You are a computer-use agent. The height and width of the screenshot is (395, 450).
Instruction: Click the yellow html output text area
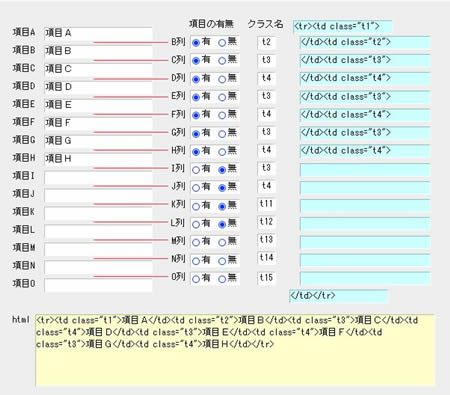click(235, 351)
